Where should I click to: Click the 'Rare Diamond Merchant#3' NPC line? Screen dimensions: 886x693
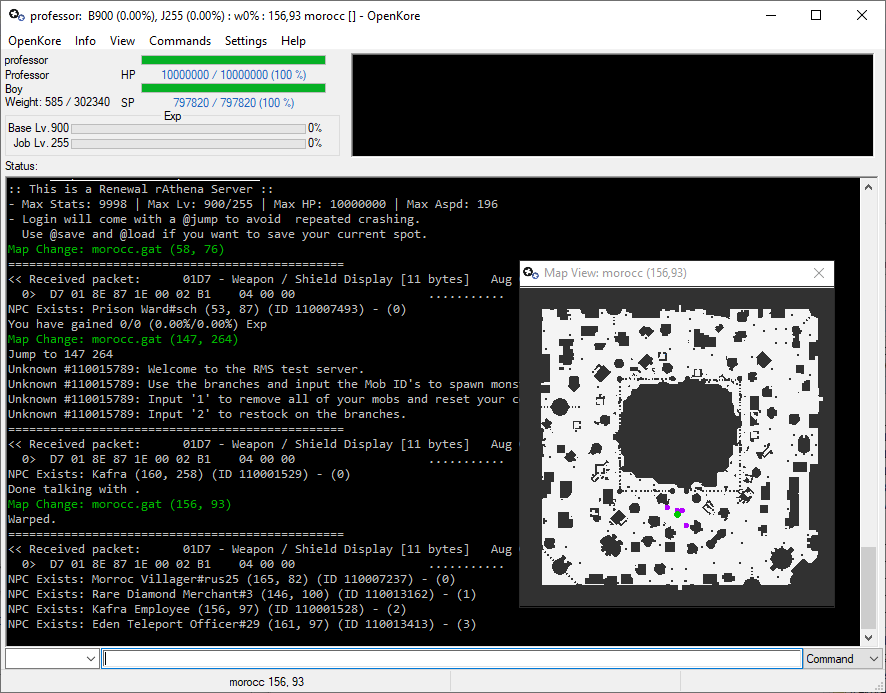point(242,595)
